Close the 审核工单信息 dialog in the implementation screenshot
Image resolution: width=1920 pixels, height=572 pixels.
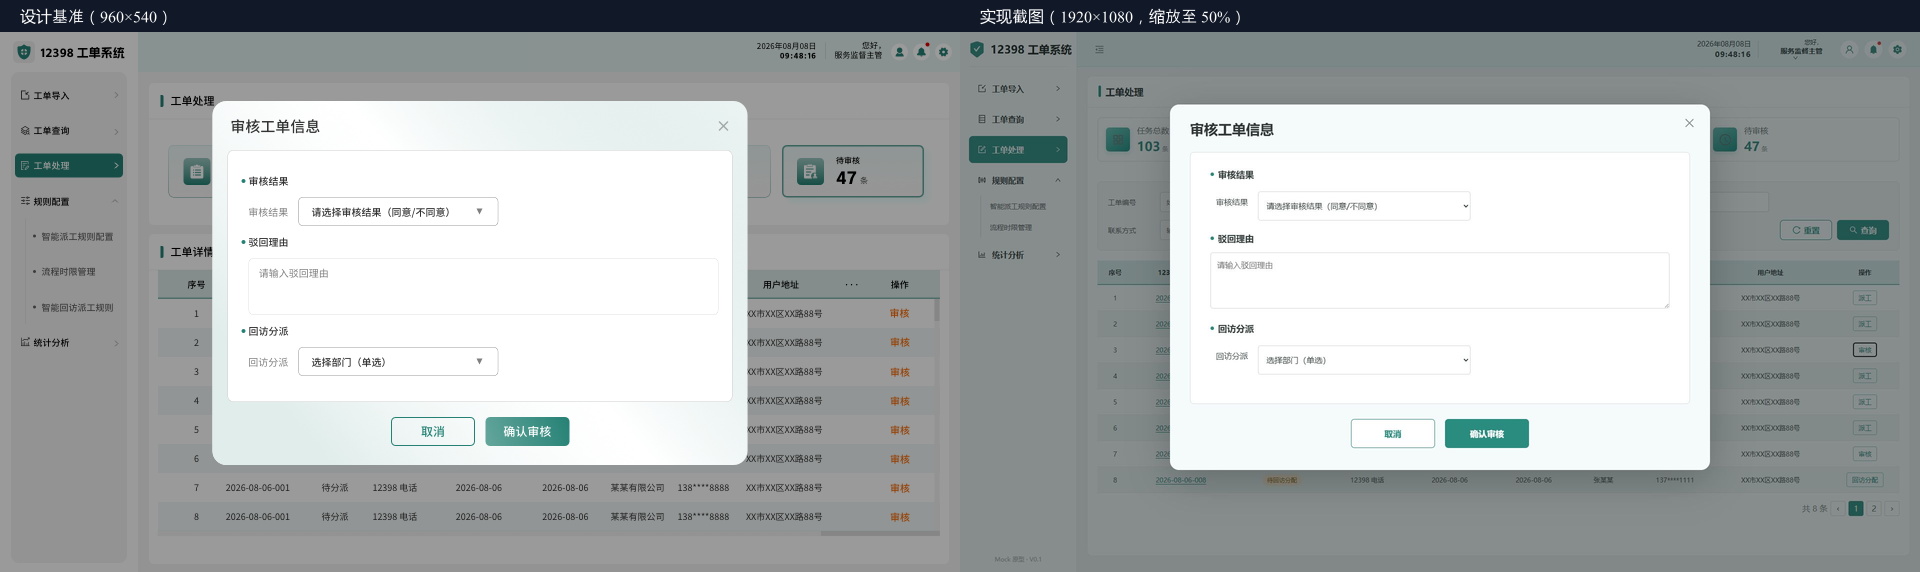(x=1689, y=123)
